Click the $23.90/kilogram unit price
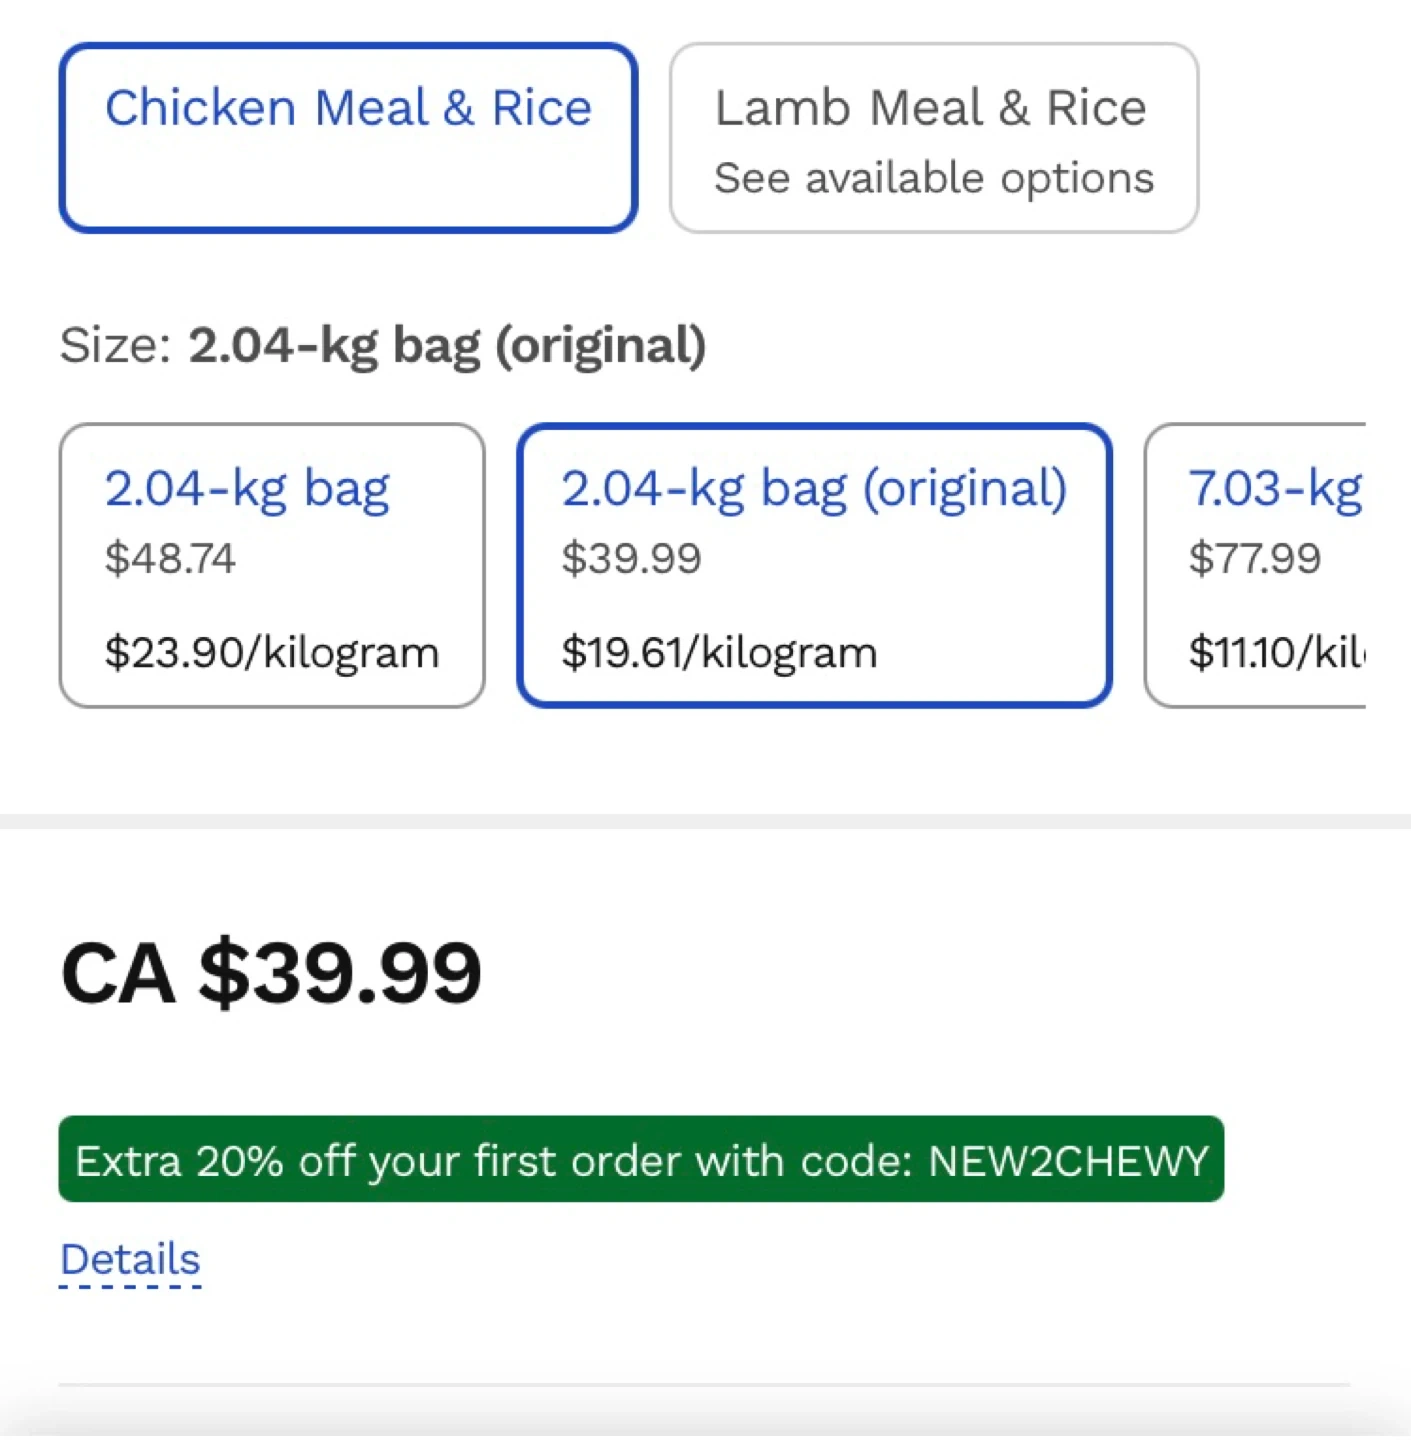Screen dimensions: 1411x1440 pos(271,653)
